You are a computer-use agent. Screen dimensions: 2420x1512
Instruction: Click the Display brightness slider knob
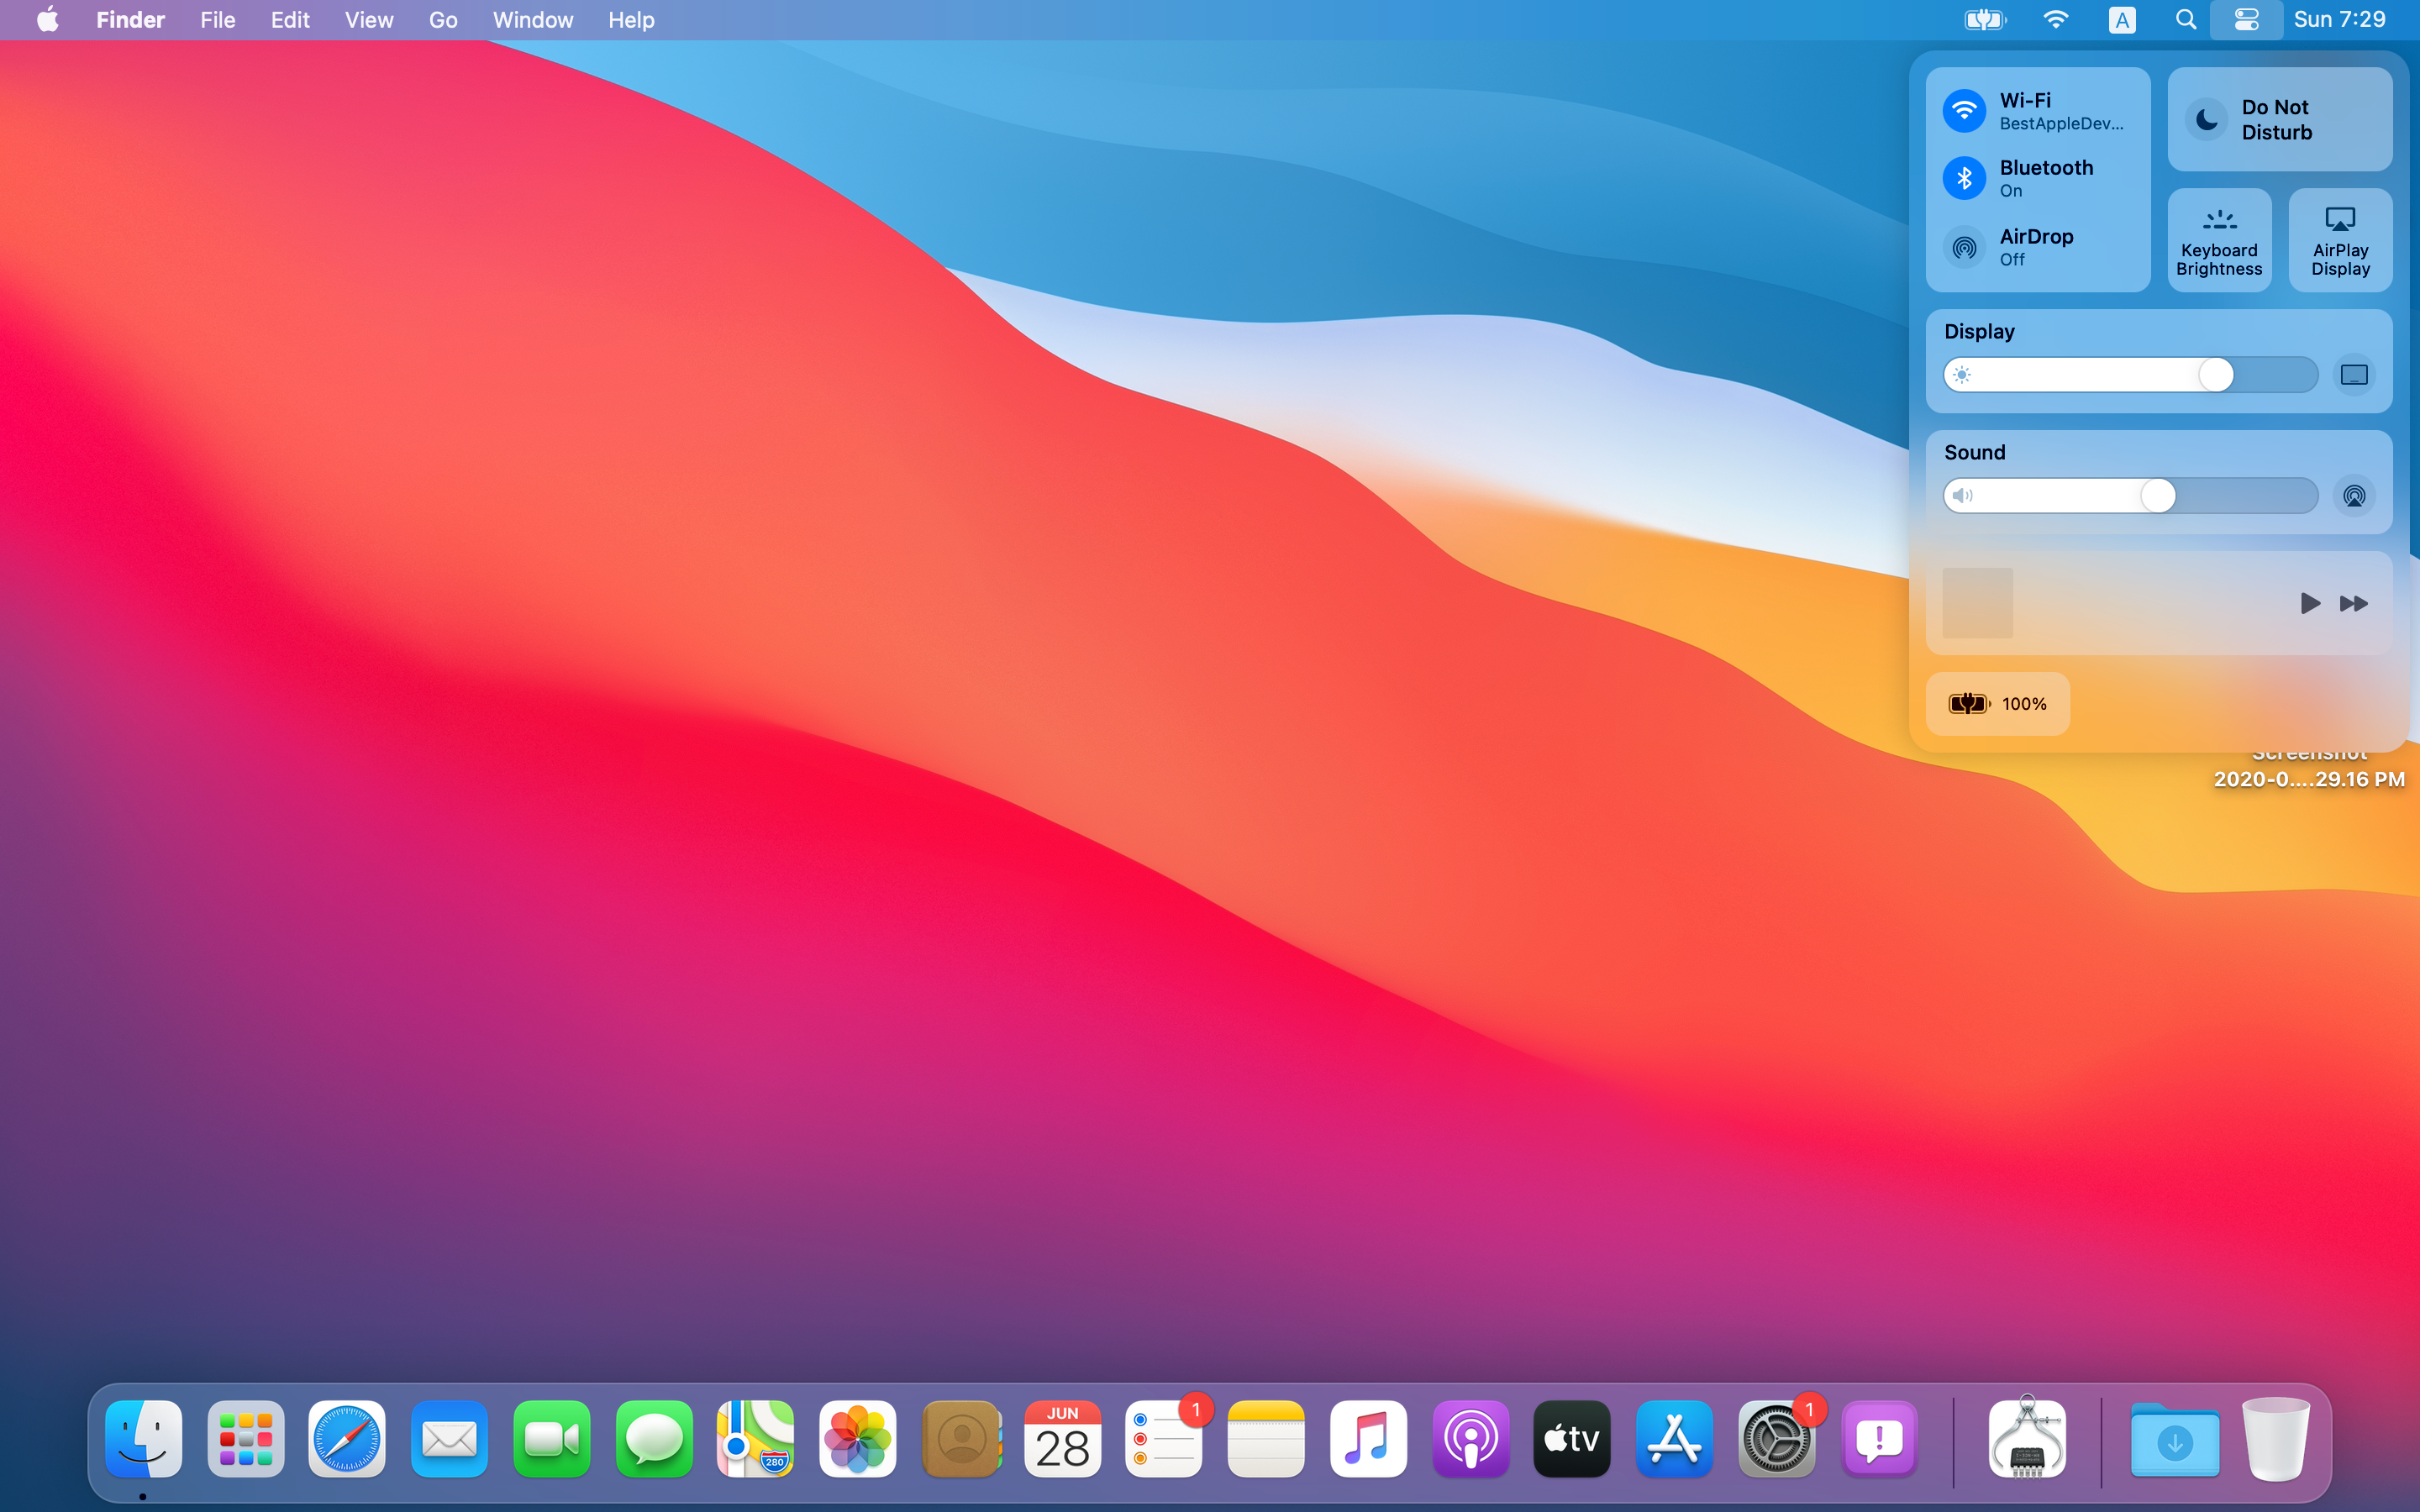coord(2215,375)
